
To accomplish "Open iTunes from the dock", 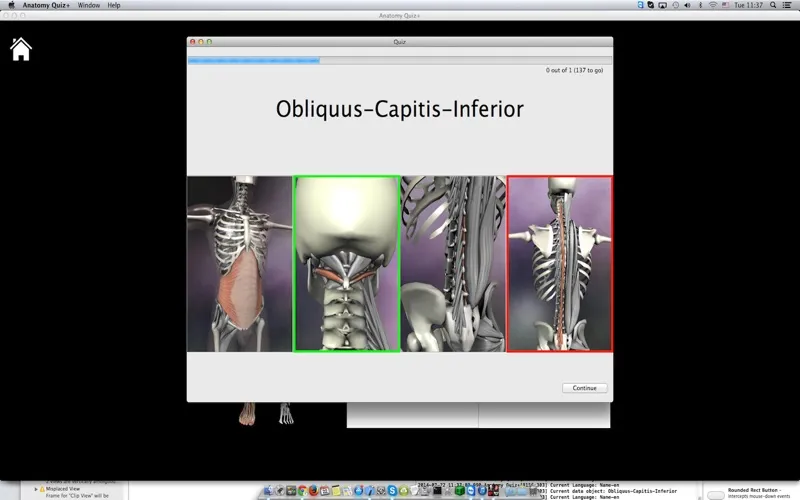I will pyautogui.click(x=482, y=491).
